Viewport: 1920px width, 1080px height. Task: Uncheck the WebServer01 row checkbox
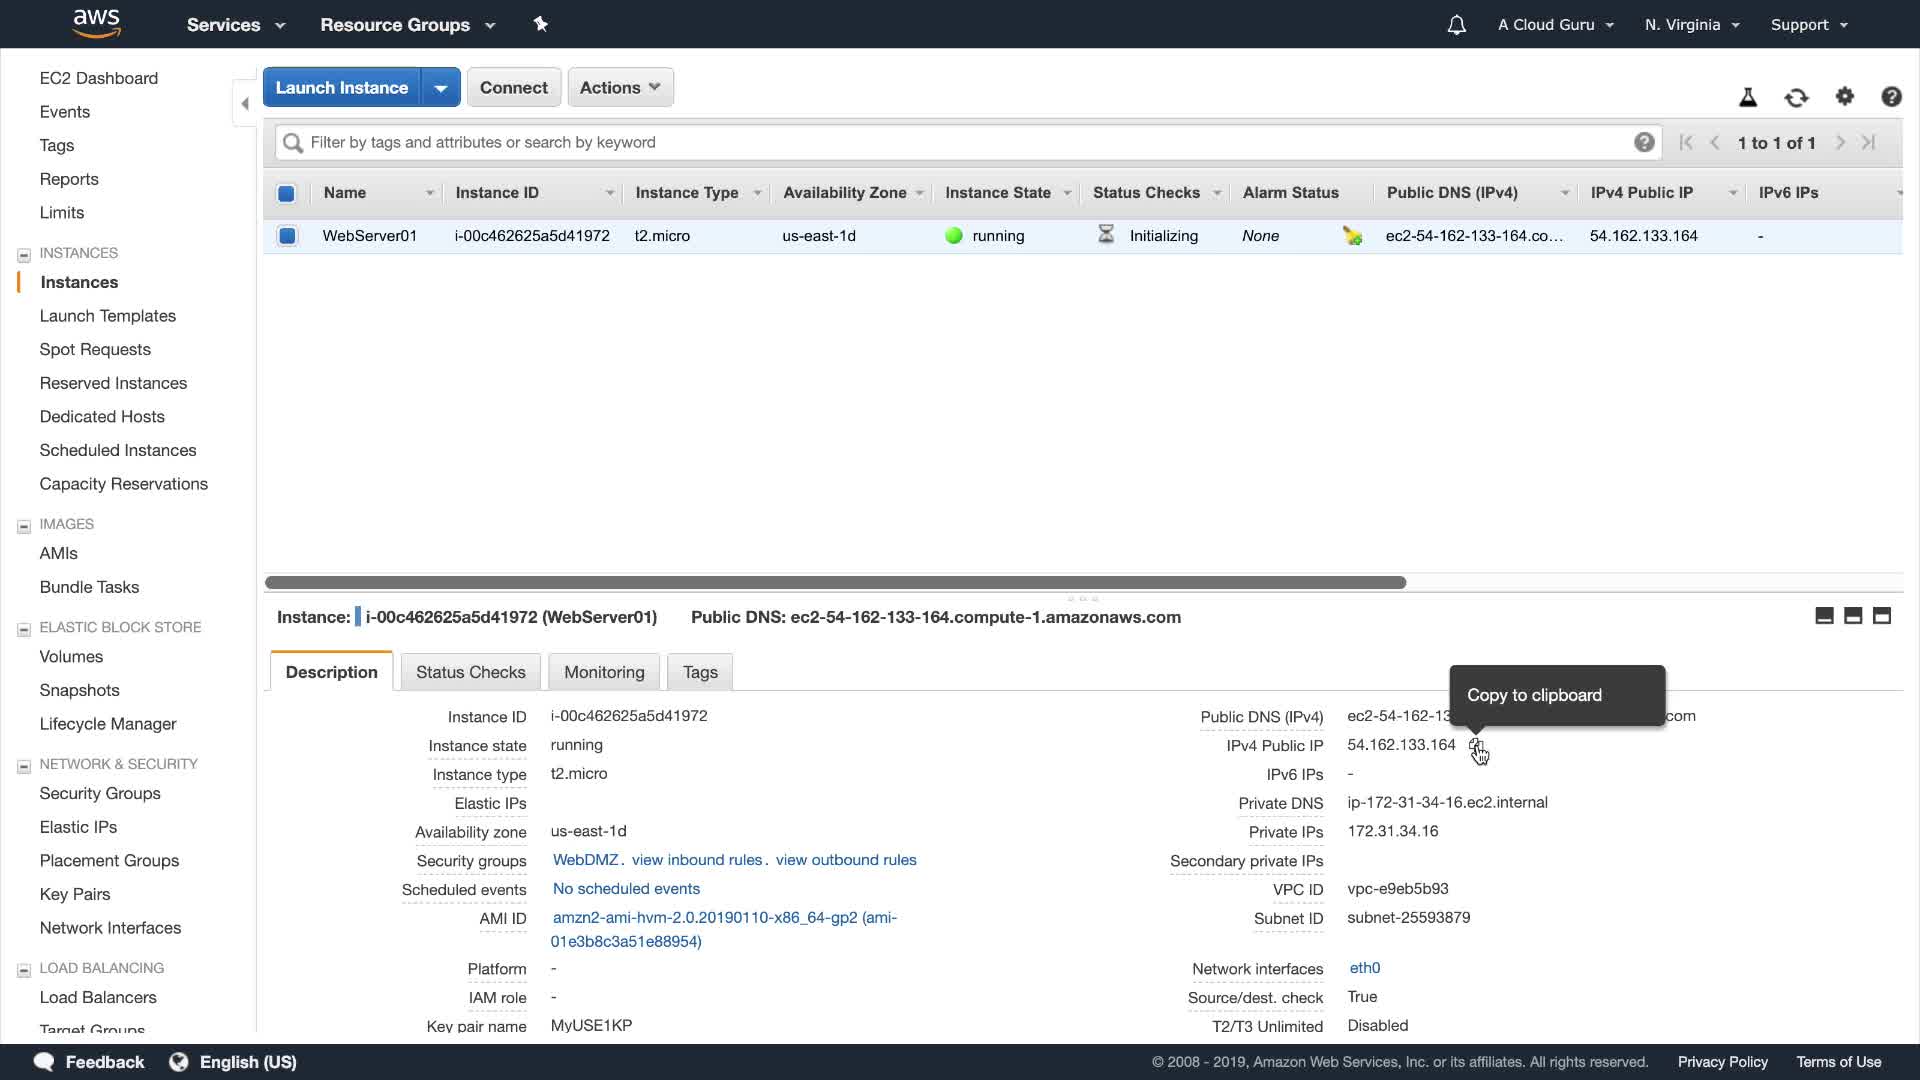pos(287,236)
